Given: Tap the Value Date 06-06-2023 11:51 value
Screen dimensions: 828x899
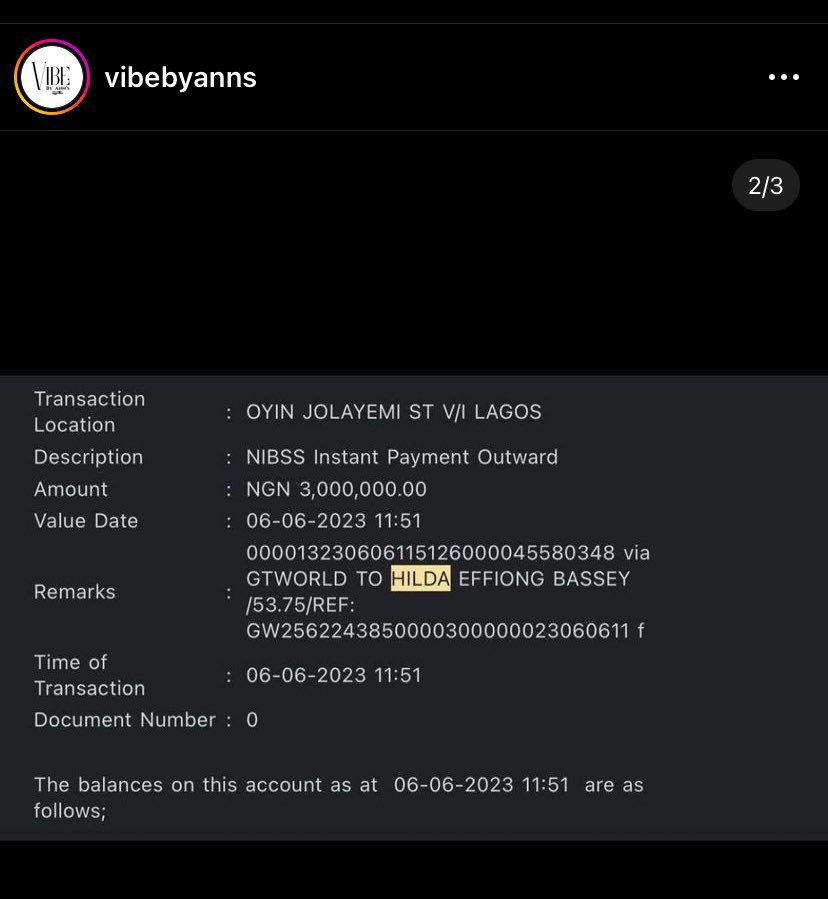Looking at the screenshot, I should coord(334,521).
